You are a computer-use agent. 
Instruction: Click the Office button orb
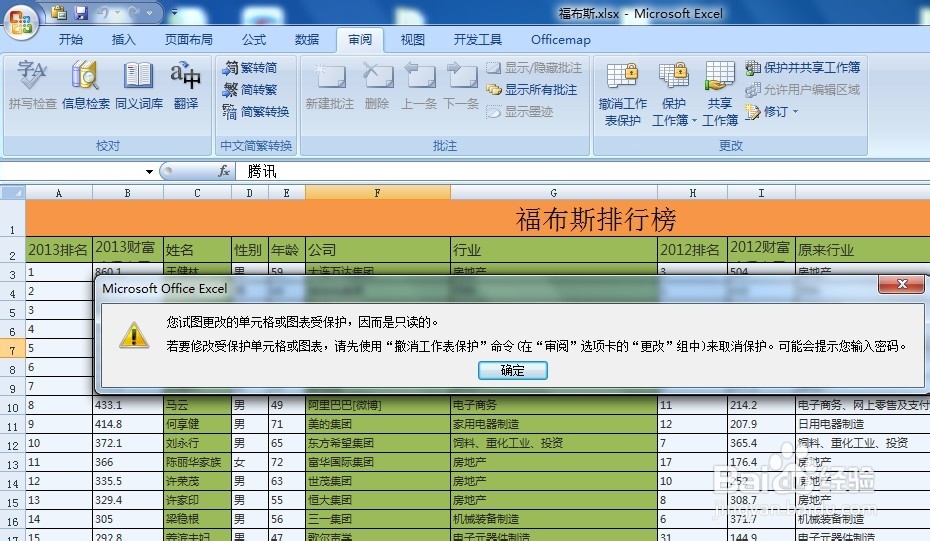[x=21, y=22]
